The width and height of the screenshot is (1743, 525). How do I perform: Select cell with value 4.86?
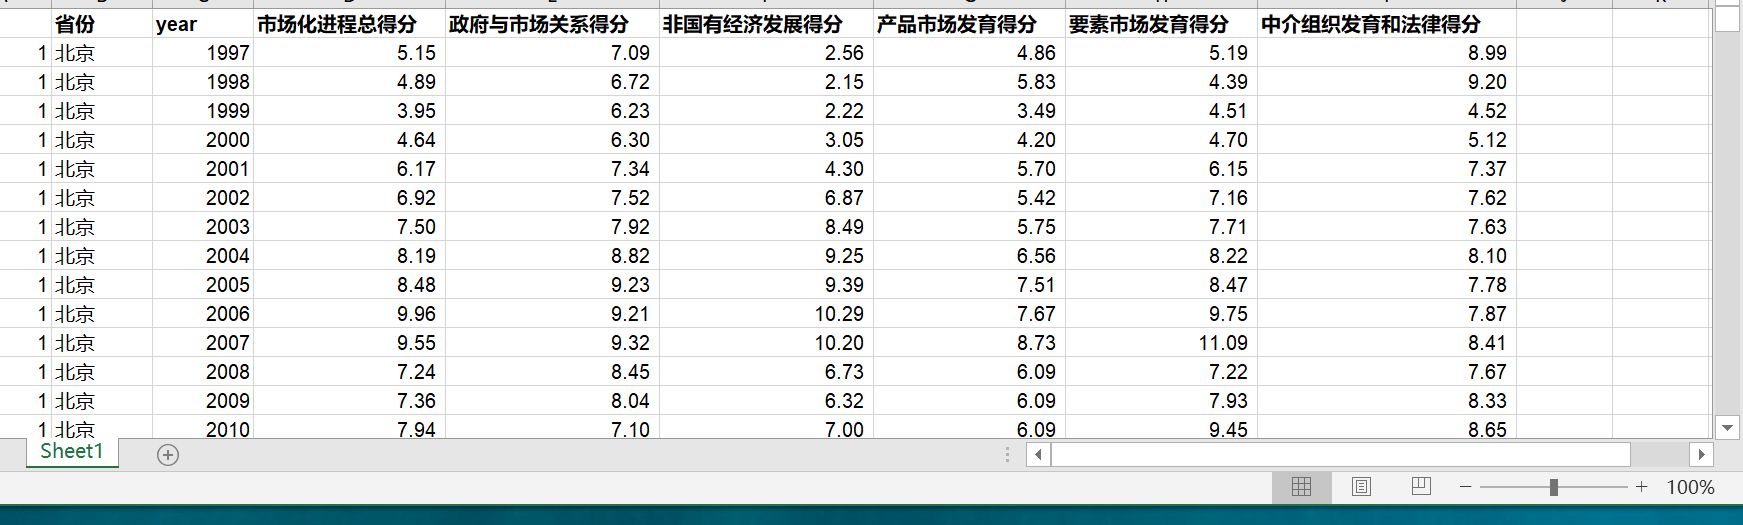click(969, 53)
